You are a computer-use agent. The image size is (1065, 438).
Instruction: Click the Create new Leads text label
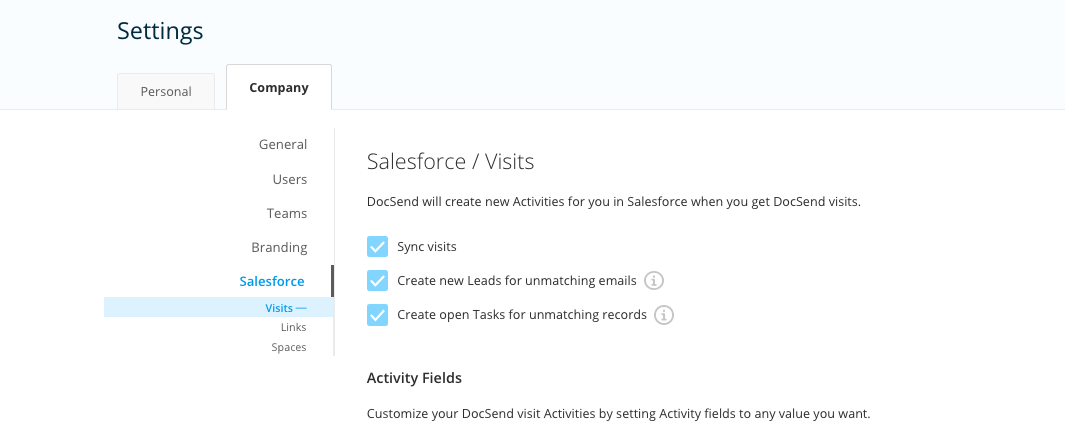[516, 280]
